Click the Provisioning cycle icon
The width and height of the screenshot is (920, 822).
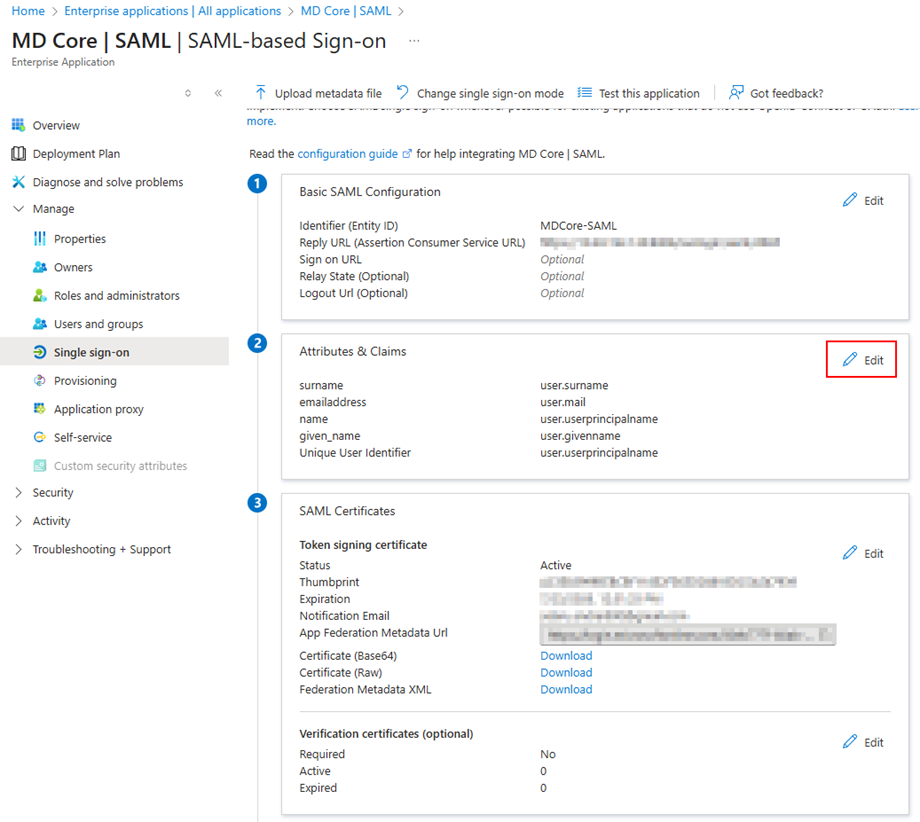pyautogui.click(x=39, y=380)
